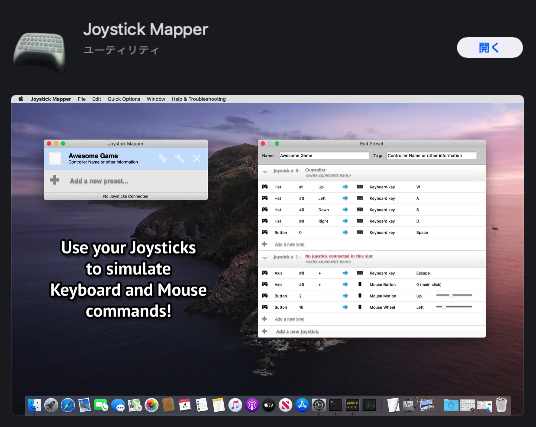Click the plus icon beside Add a new preset
Image resolution: width=536 pixels, height=427 pixels.
click(54, 180)
